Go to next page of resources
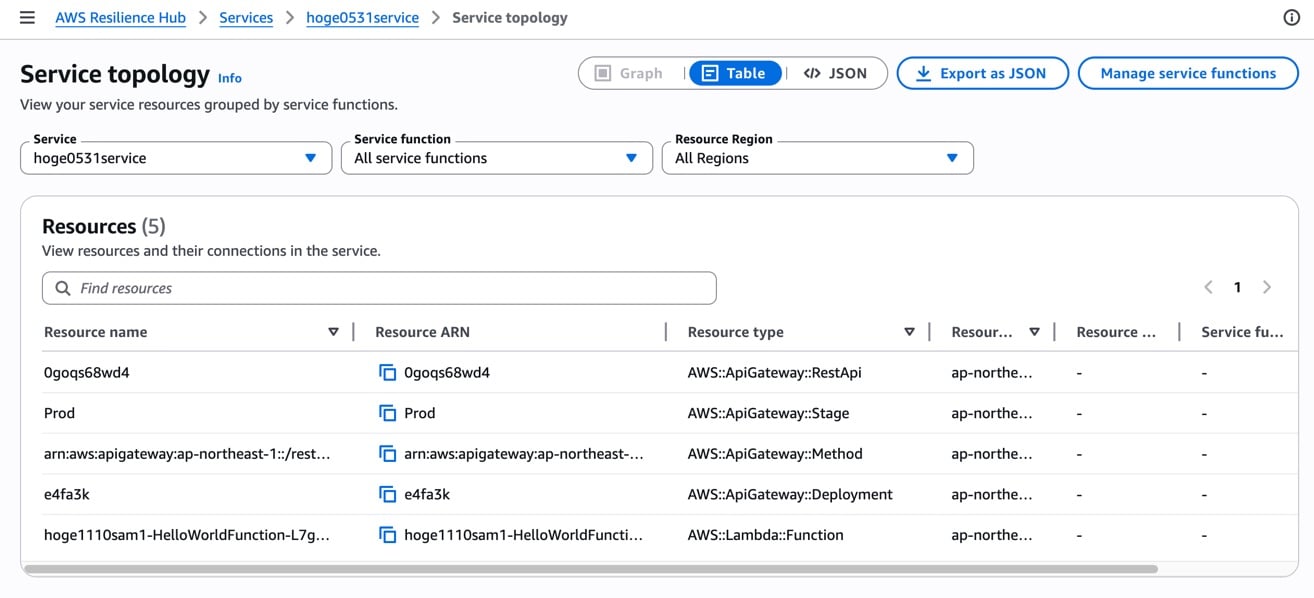This screenshot has width=1314, height=598. coord(1267,287)
